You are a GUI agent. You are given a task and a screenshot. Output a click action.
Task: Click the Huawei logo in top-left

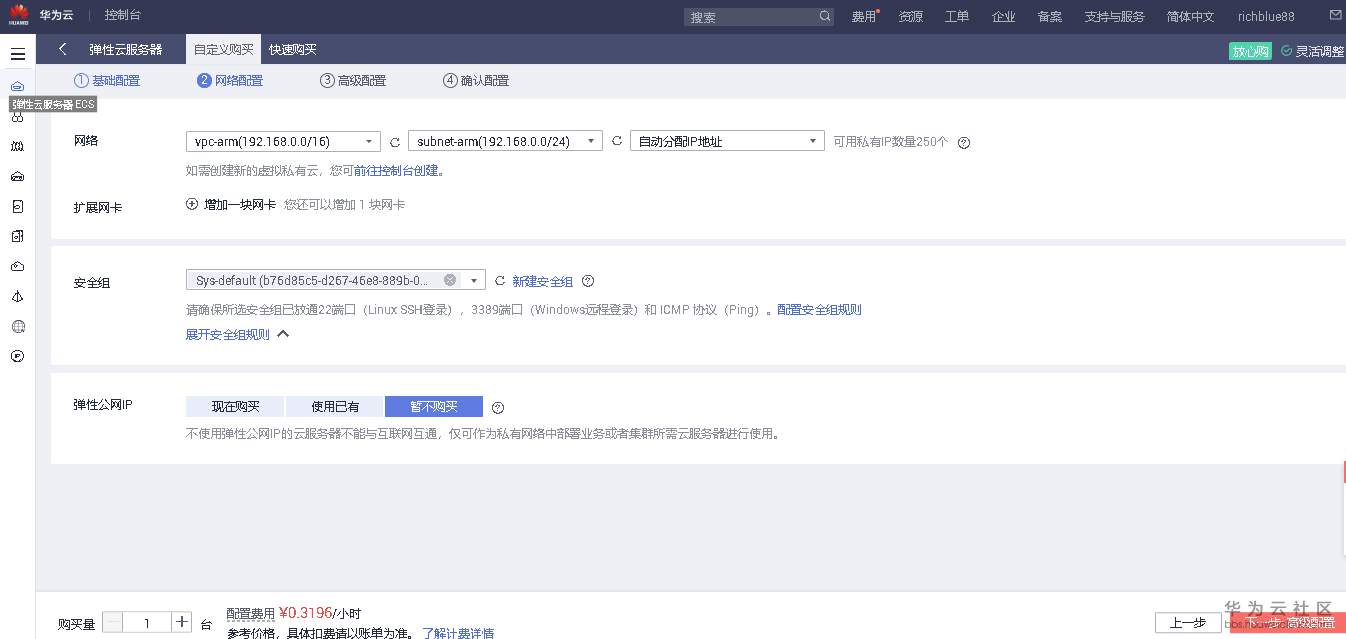tap(18, 16)
